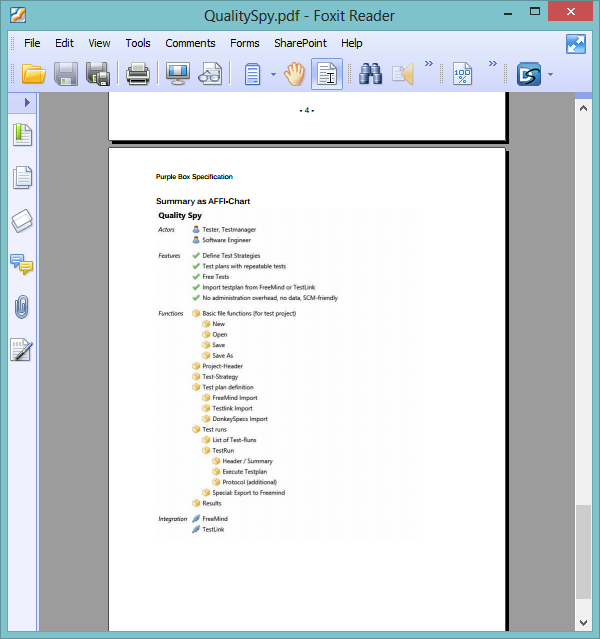Click the vertical scrollbar thumb
Viewport: 600px width, 639px height.
click(583, 552)
